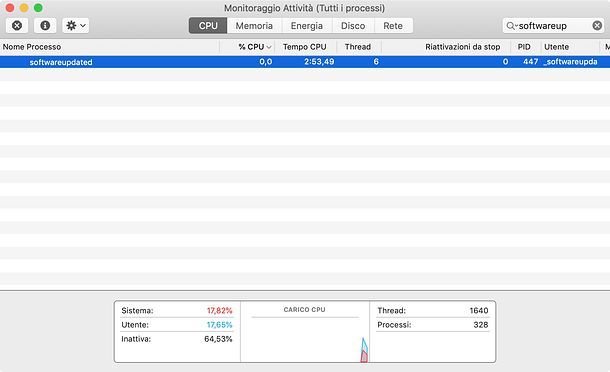Switch to the Disco tab
The image size is (610, 372).
pyautogui.click(x=353, y=26)
